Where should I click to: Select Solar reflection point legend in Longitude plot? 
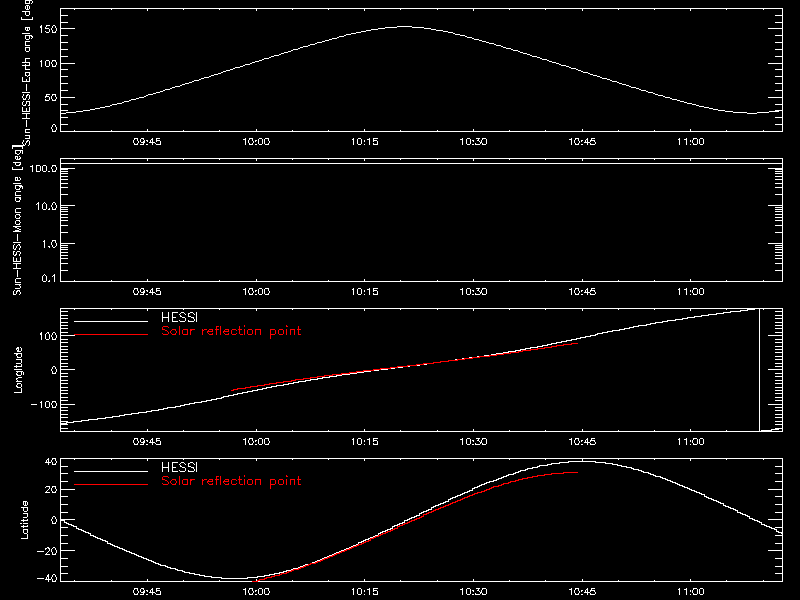point(231,331)
